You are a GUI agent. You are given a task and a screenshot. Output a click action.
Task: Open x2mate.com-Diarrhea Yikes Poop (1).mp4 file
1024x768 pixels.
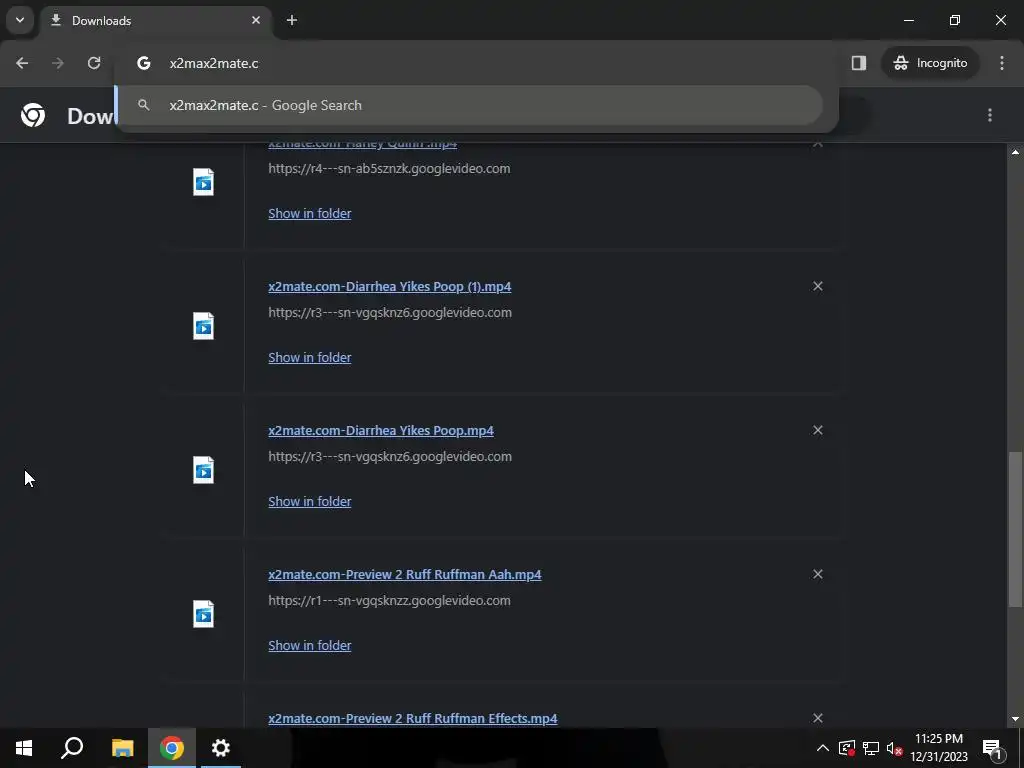(x=389, y=287)
